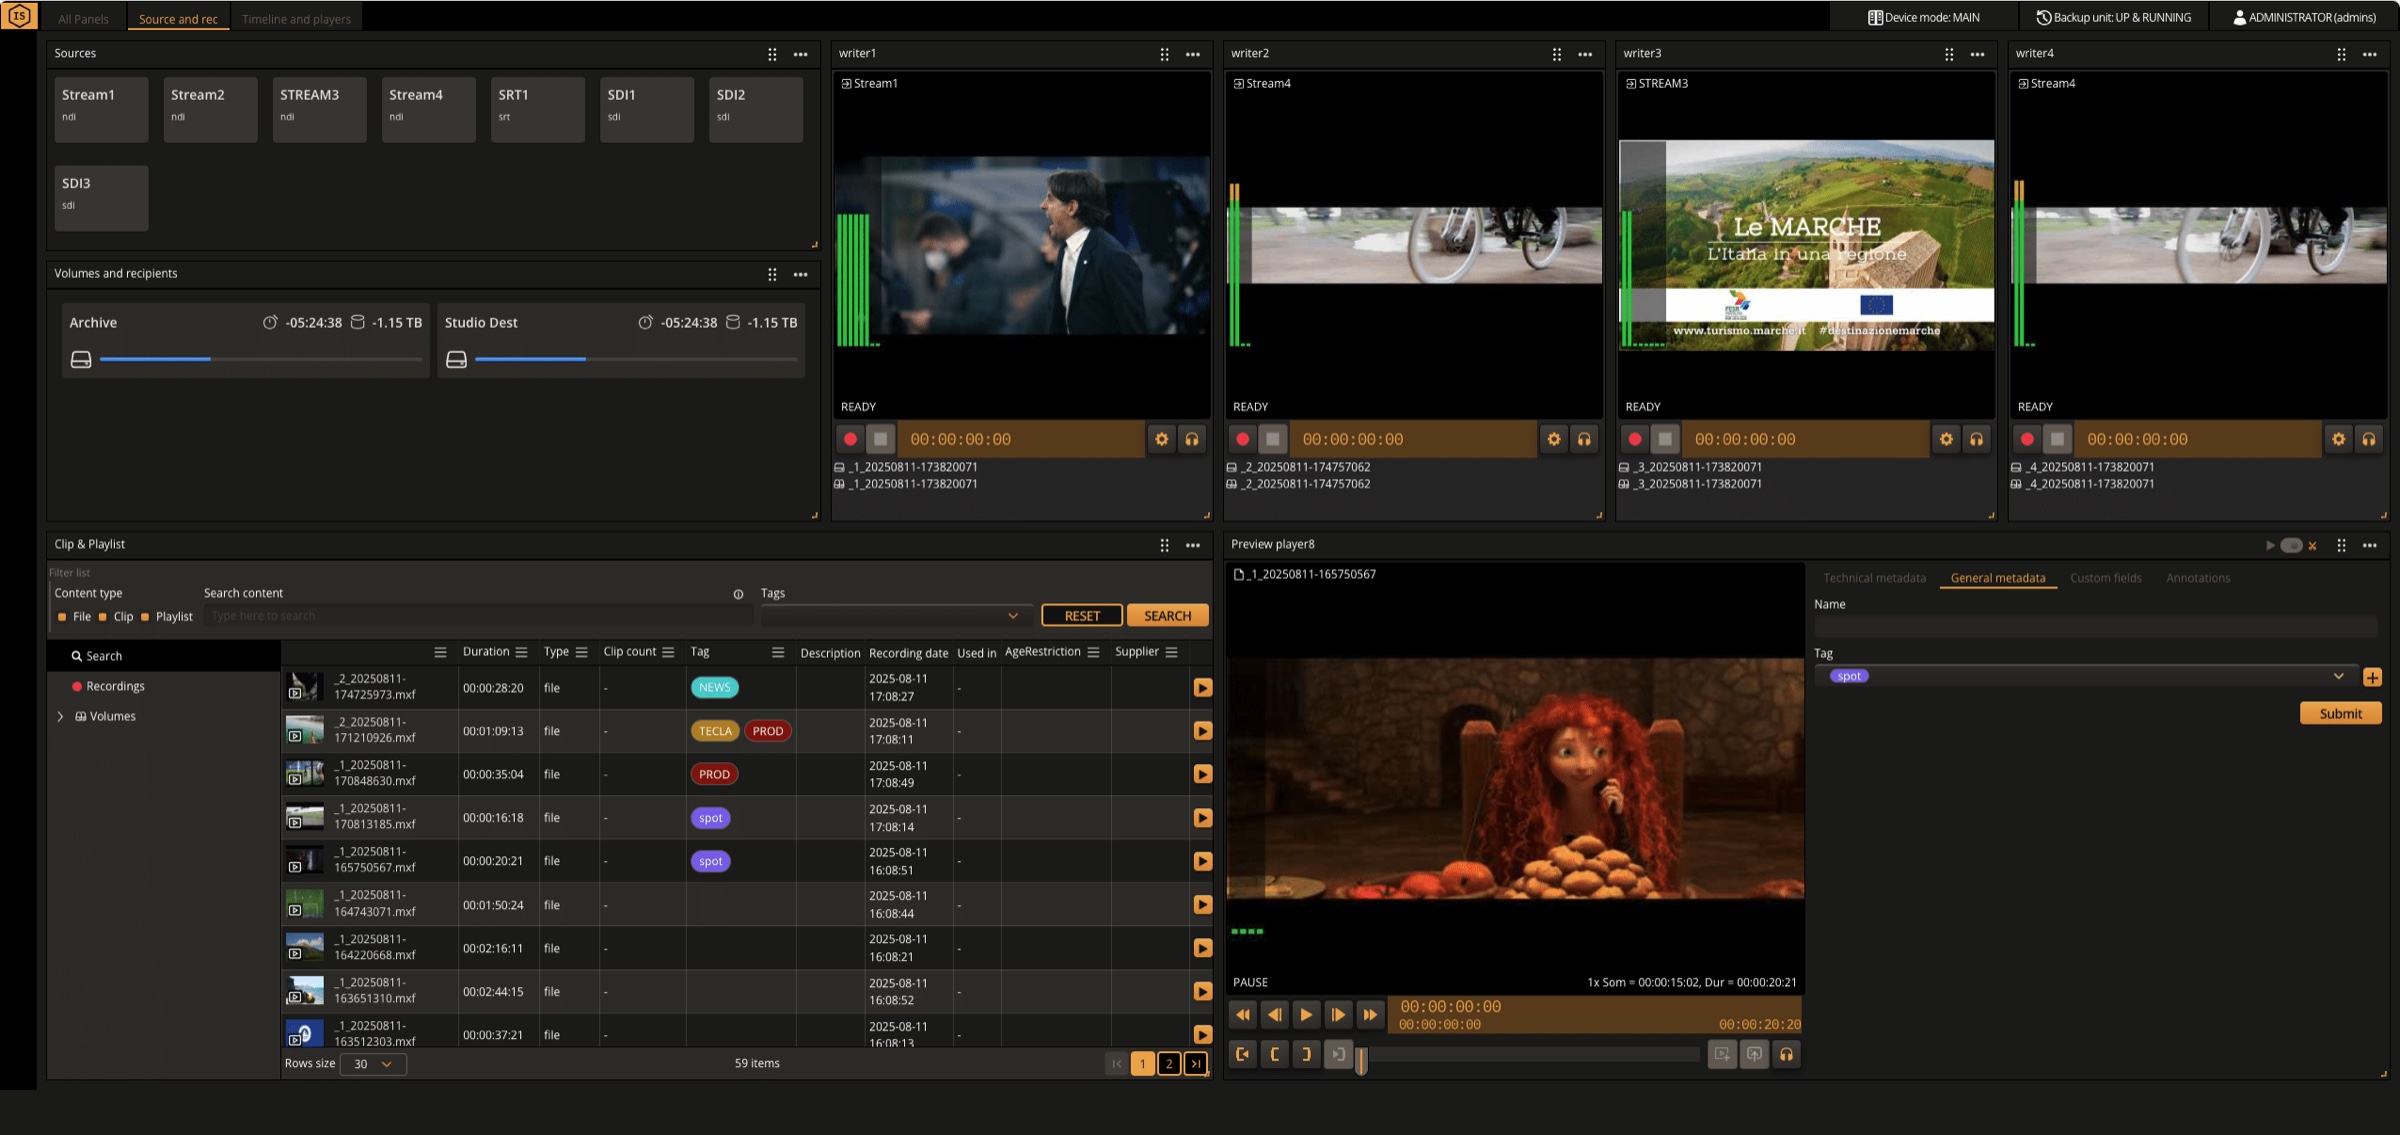The image size is (2400, 1135).
Task: Start recording on writer4
Action: [x=2027, y=439]
